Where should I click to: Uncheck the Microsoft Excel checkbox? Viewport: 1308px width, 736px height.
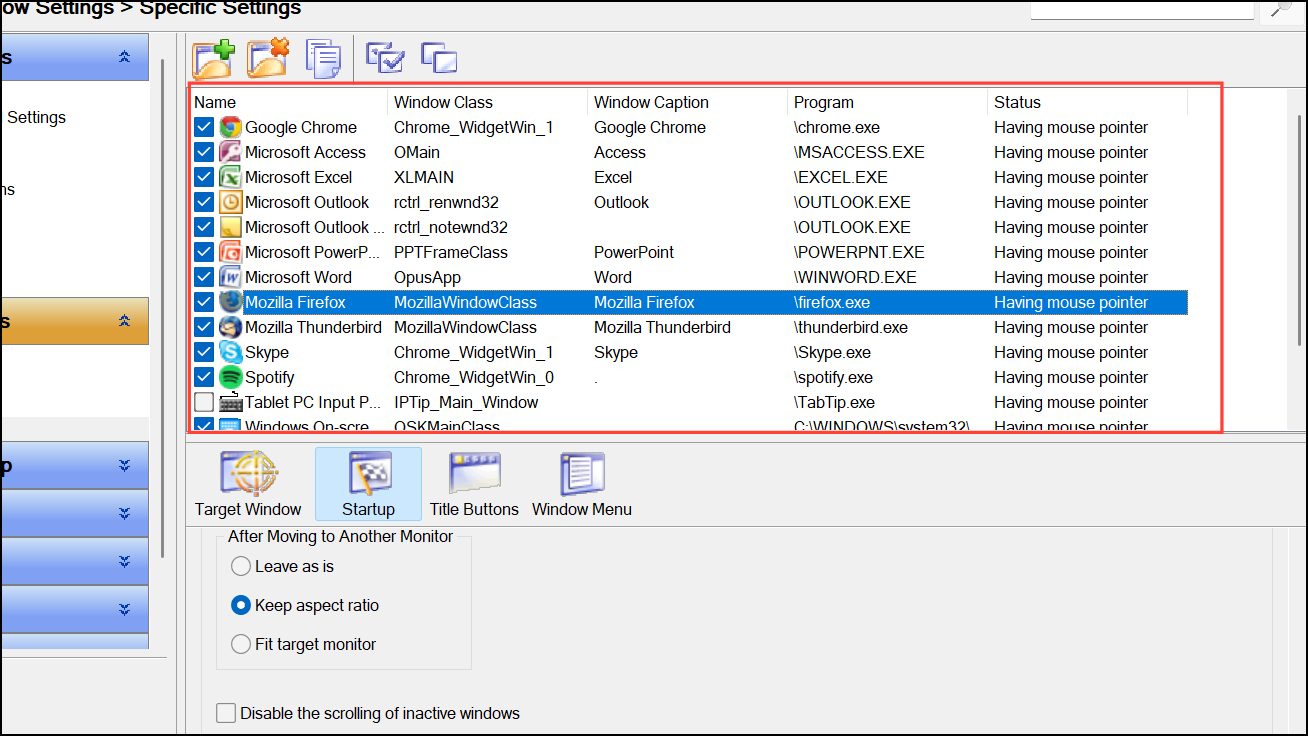[x=204, y=177]
